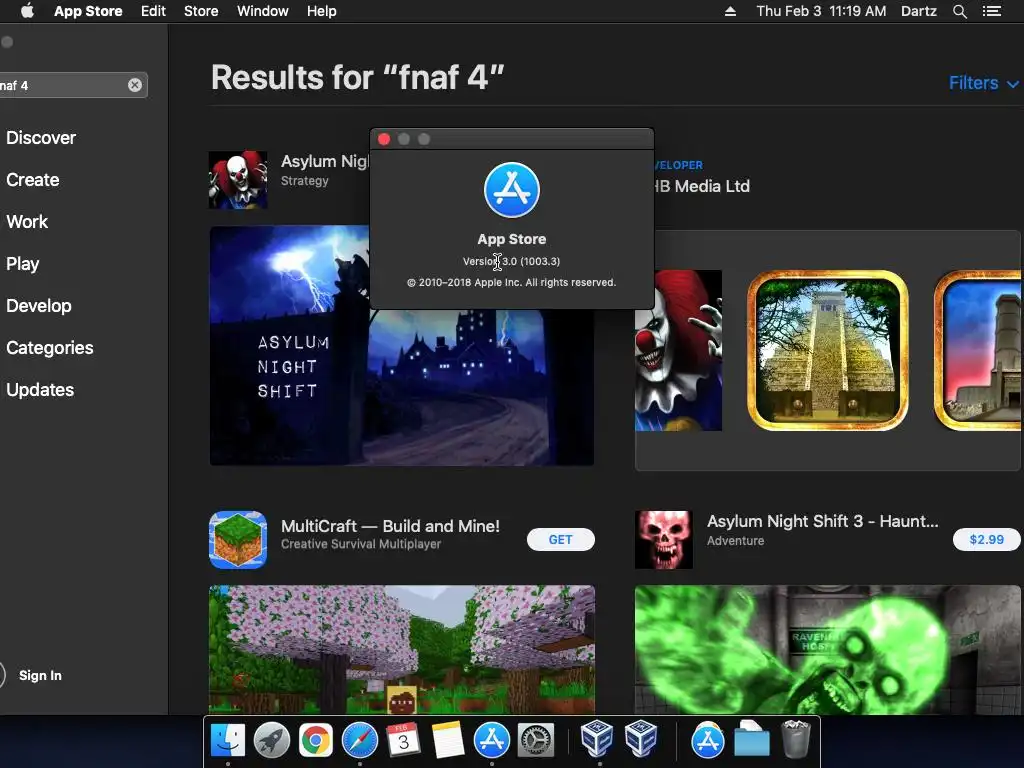Screen dimensions: 1024x768
Task: Open the Edit menu
Action: [153, 11]
